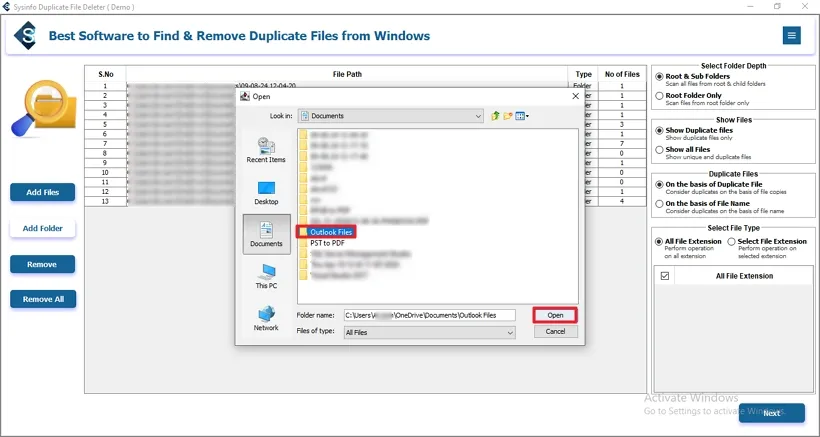This screenshot has height=437, width=820.
Task: Change view mode icon in Open dialog
Action: point(521,116)
